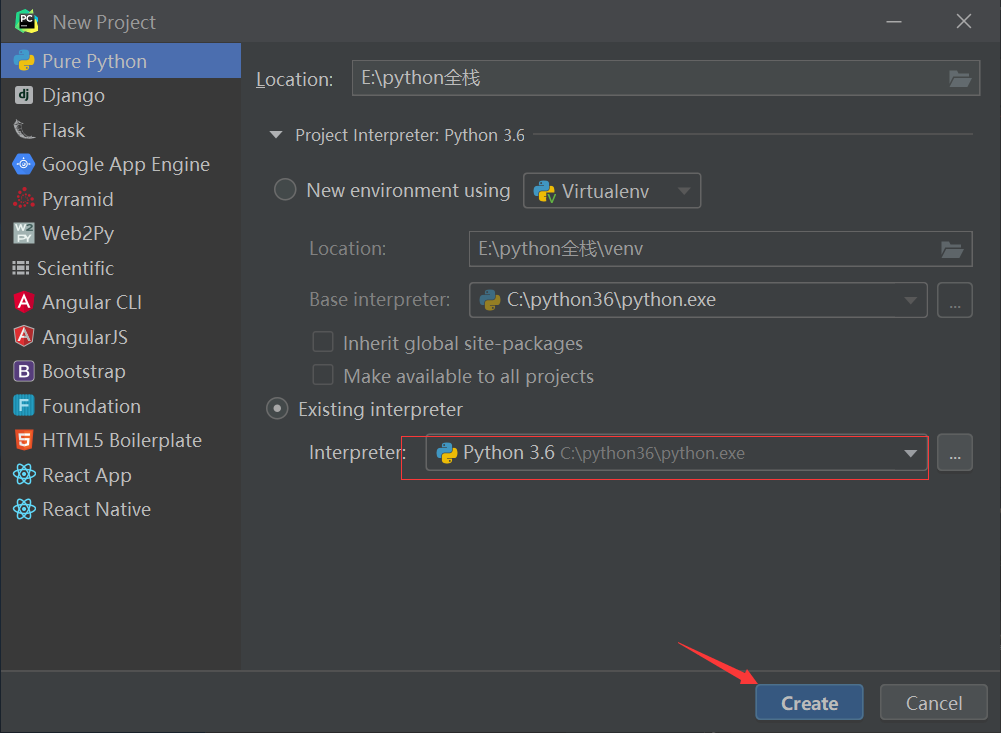Enable Inherit global site-packages checkbox

point(323,343)
